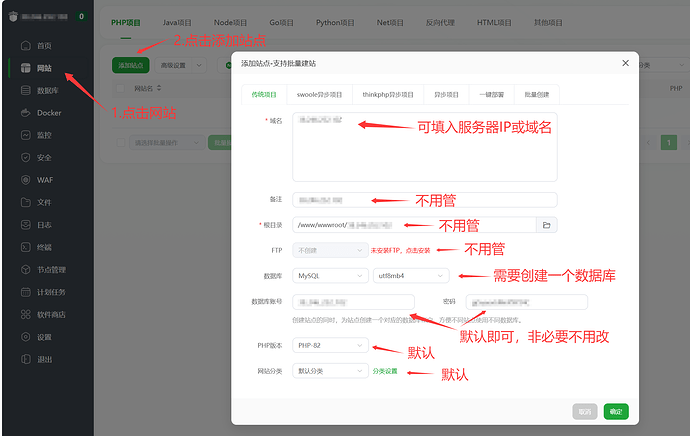Open the Docker icon in sidebar
Image resolution: width=690 pixels, height=436 pixels.
tap(24, 113)
